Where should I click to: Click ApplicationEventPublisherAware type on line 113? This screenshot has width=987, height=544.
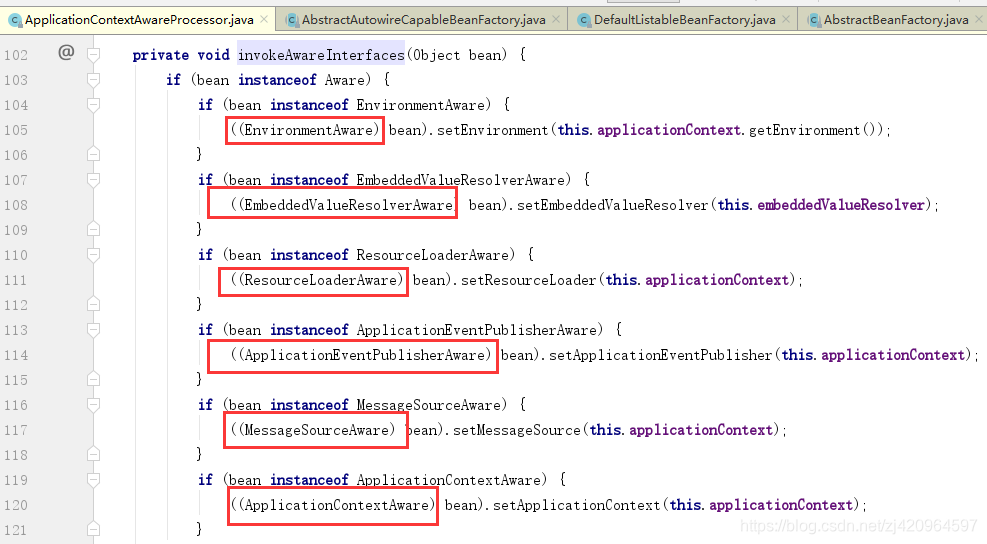click(x=477, y=330)
